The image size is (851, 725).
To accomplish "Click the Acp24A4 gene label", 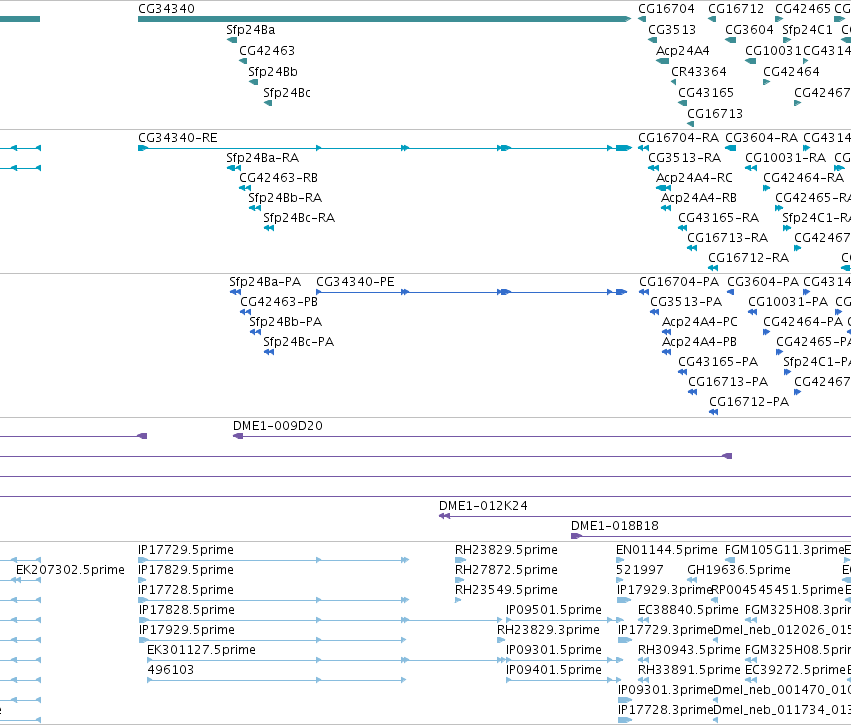I will click(682, 50).
